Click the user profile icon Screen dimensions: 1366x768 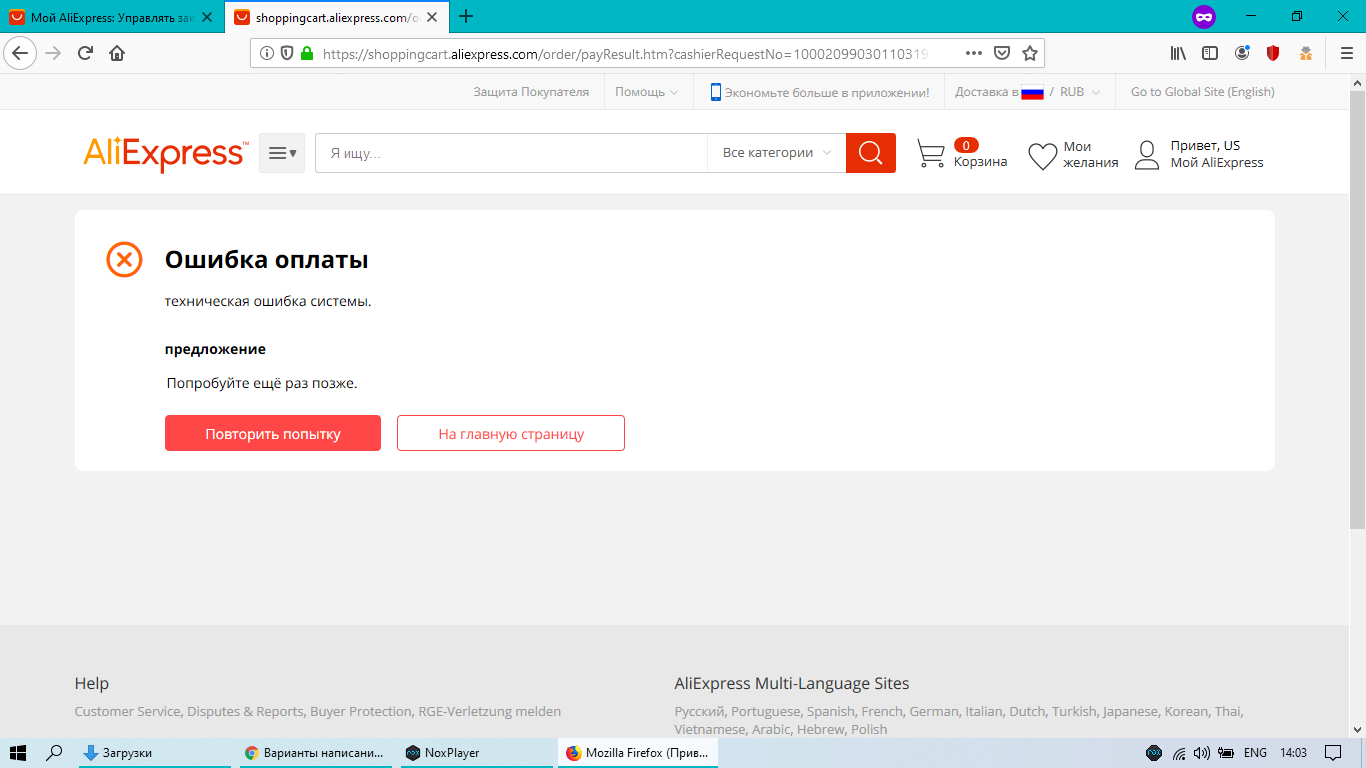click(1147, 155)
